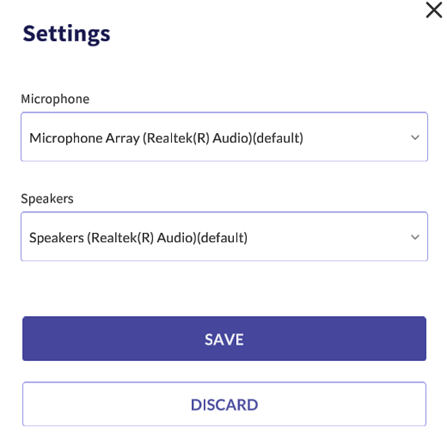Click the purple SAVE button
Screen dimensions: 447x446
(x=224, y=339)
